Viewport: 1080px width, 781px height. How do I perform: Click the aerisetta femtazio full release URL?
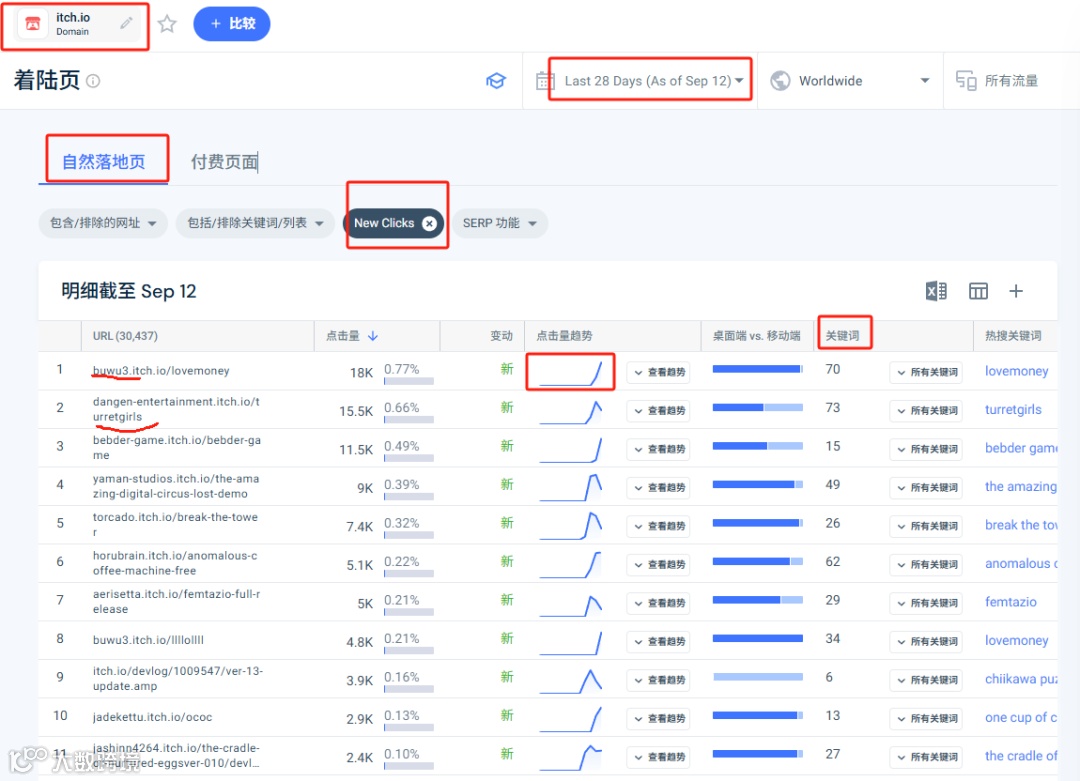click(x=176, y=602)
